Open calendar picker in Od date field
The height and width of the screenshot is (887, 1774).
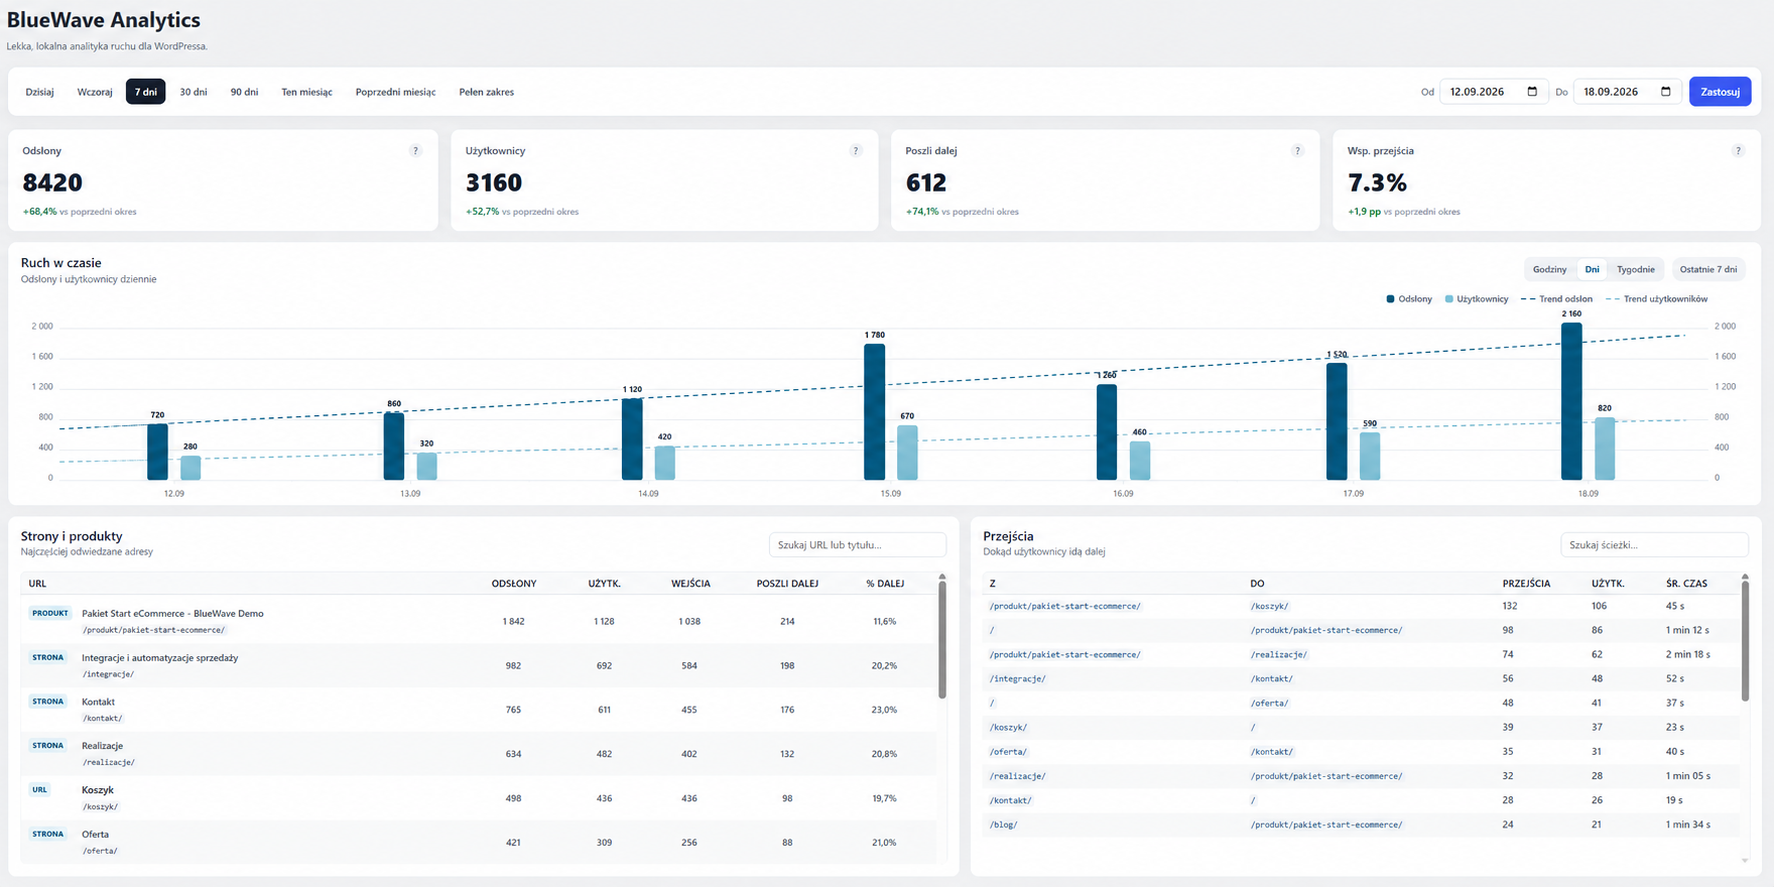[x=1532, y=92]
